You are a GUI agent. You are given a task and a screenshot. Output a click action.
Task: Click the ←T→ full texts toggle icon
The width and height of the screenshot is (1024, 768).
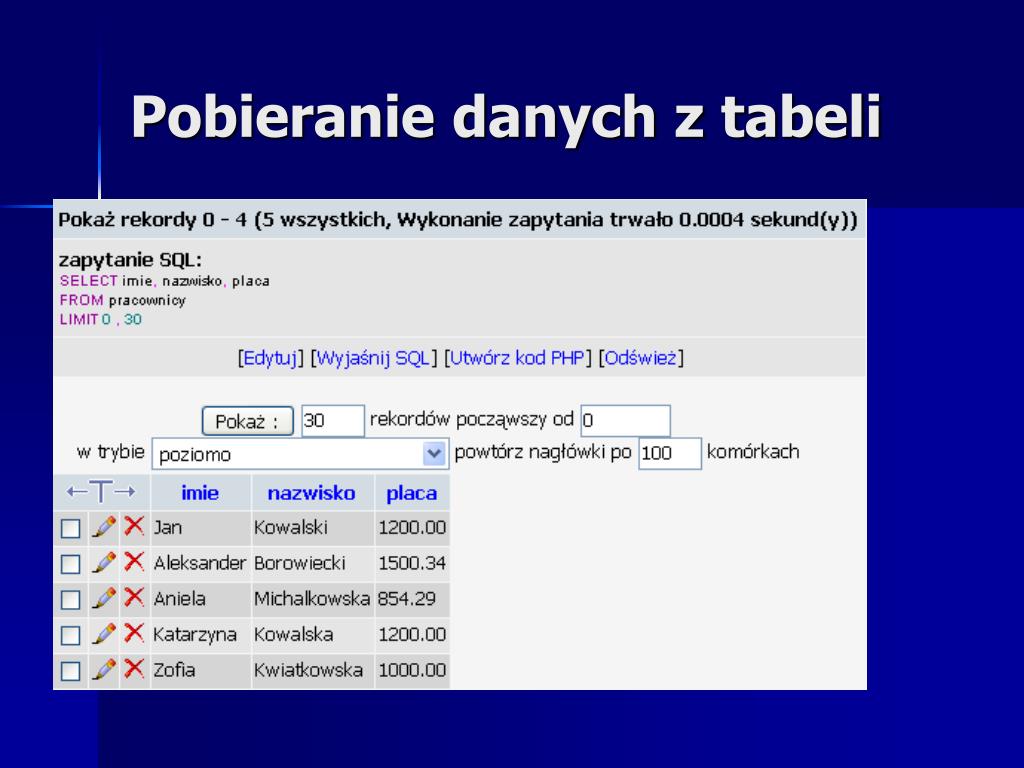[x=101, y=492]
